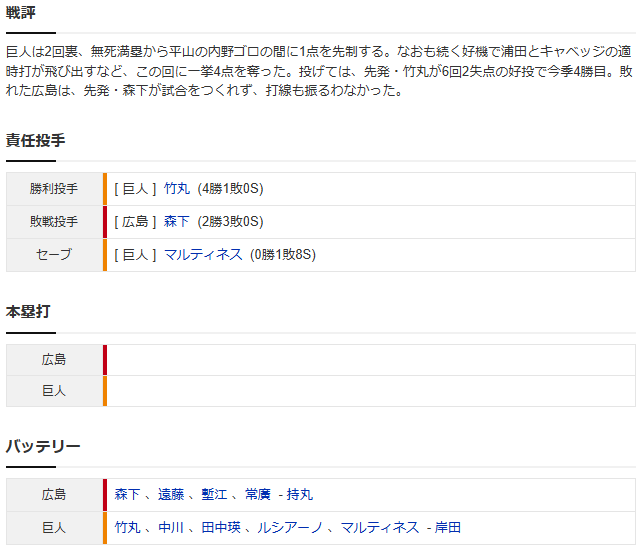Click the 戦評 section heading
640x549 pixels.
tap(20, 13)
